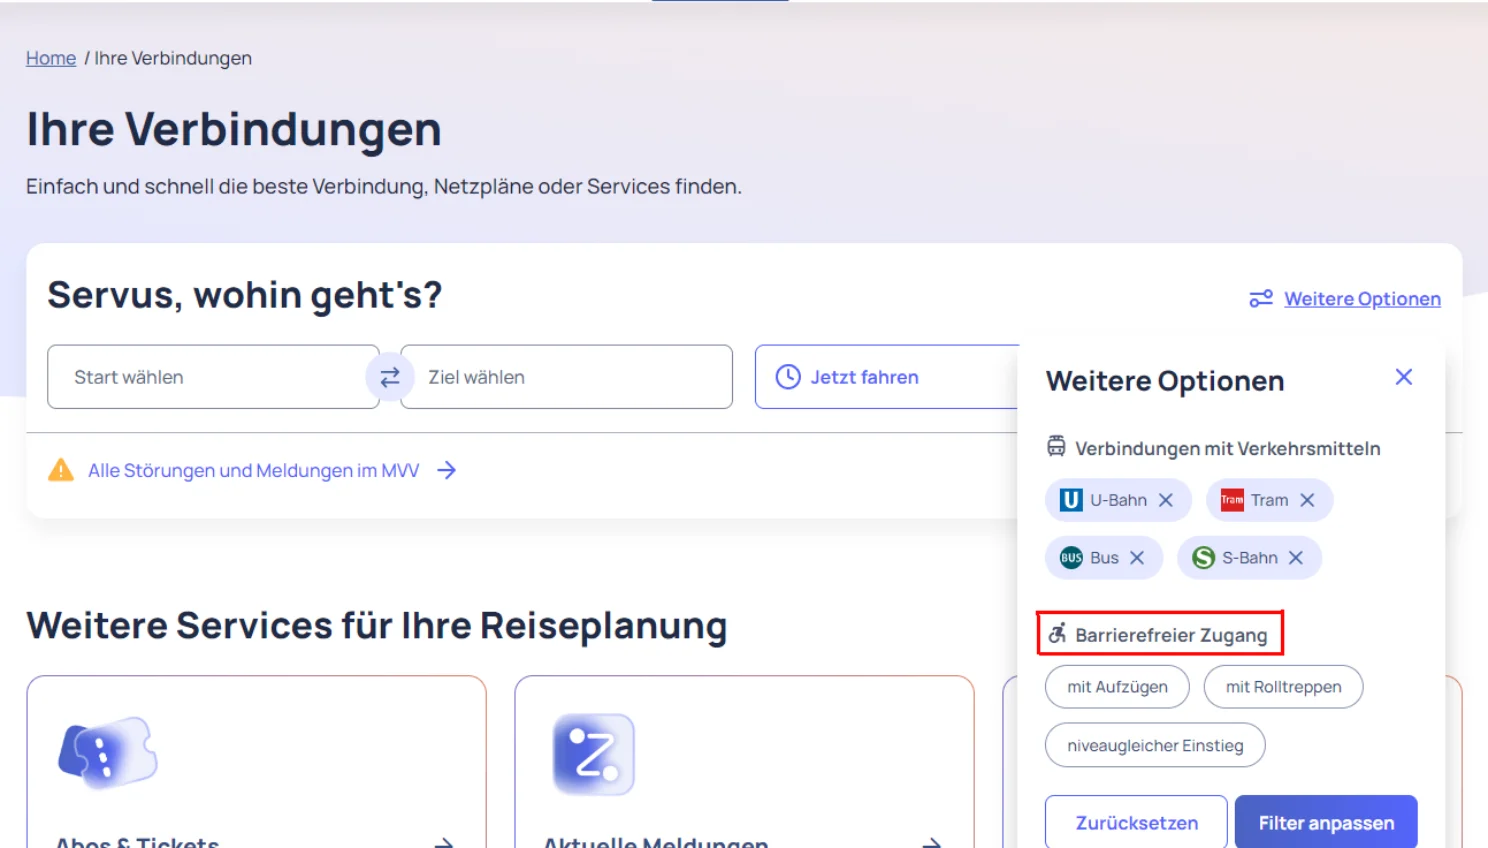Toggle the niveaugleicher Einstieg option
This screenshot has height=848, width=1488.
1155,745
